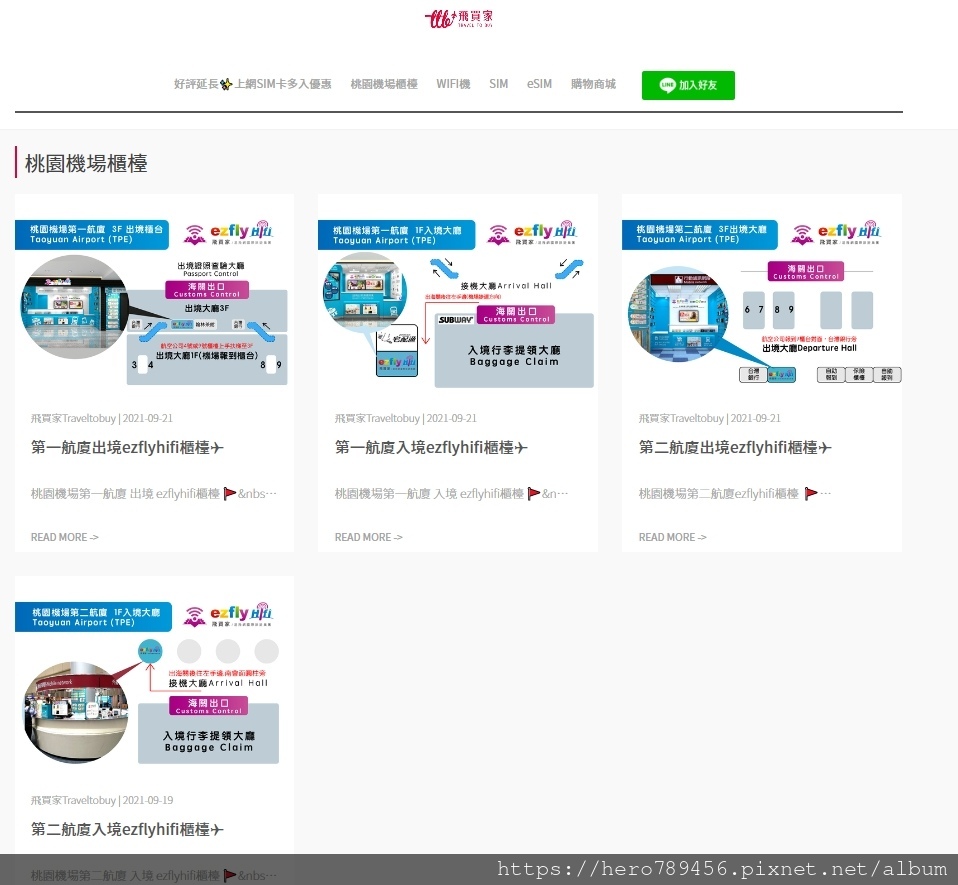Click author line dated 2021-09-21 on 第二航廈出境 card
Image resolution: width=958 pixels, height=885 pixels.
[709, 418]
